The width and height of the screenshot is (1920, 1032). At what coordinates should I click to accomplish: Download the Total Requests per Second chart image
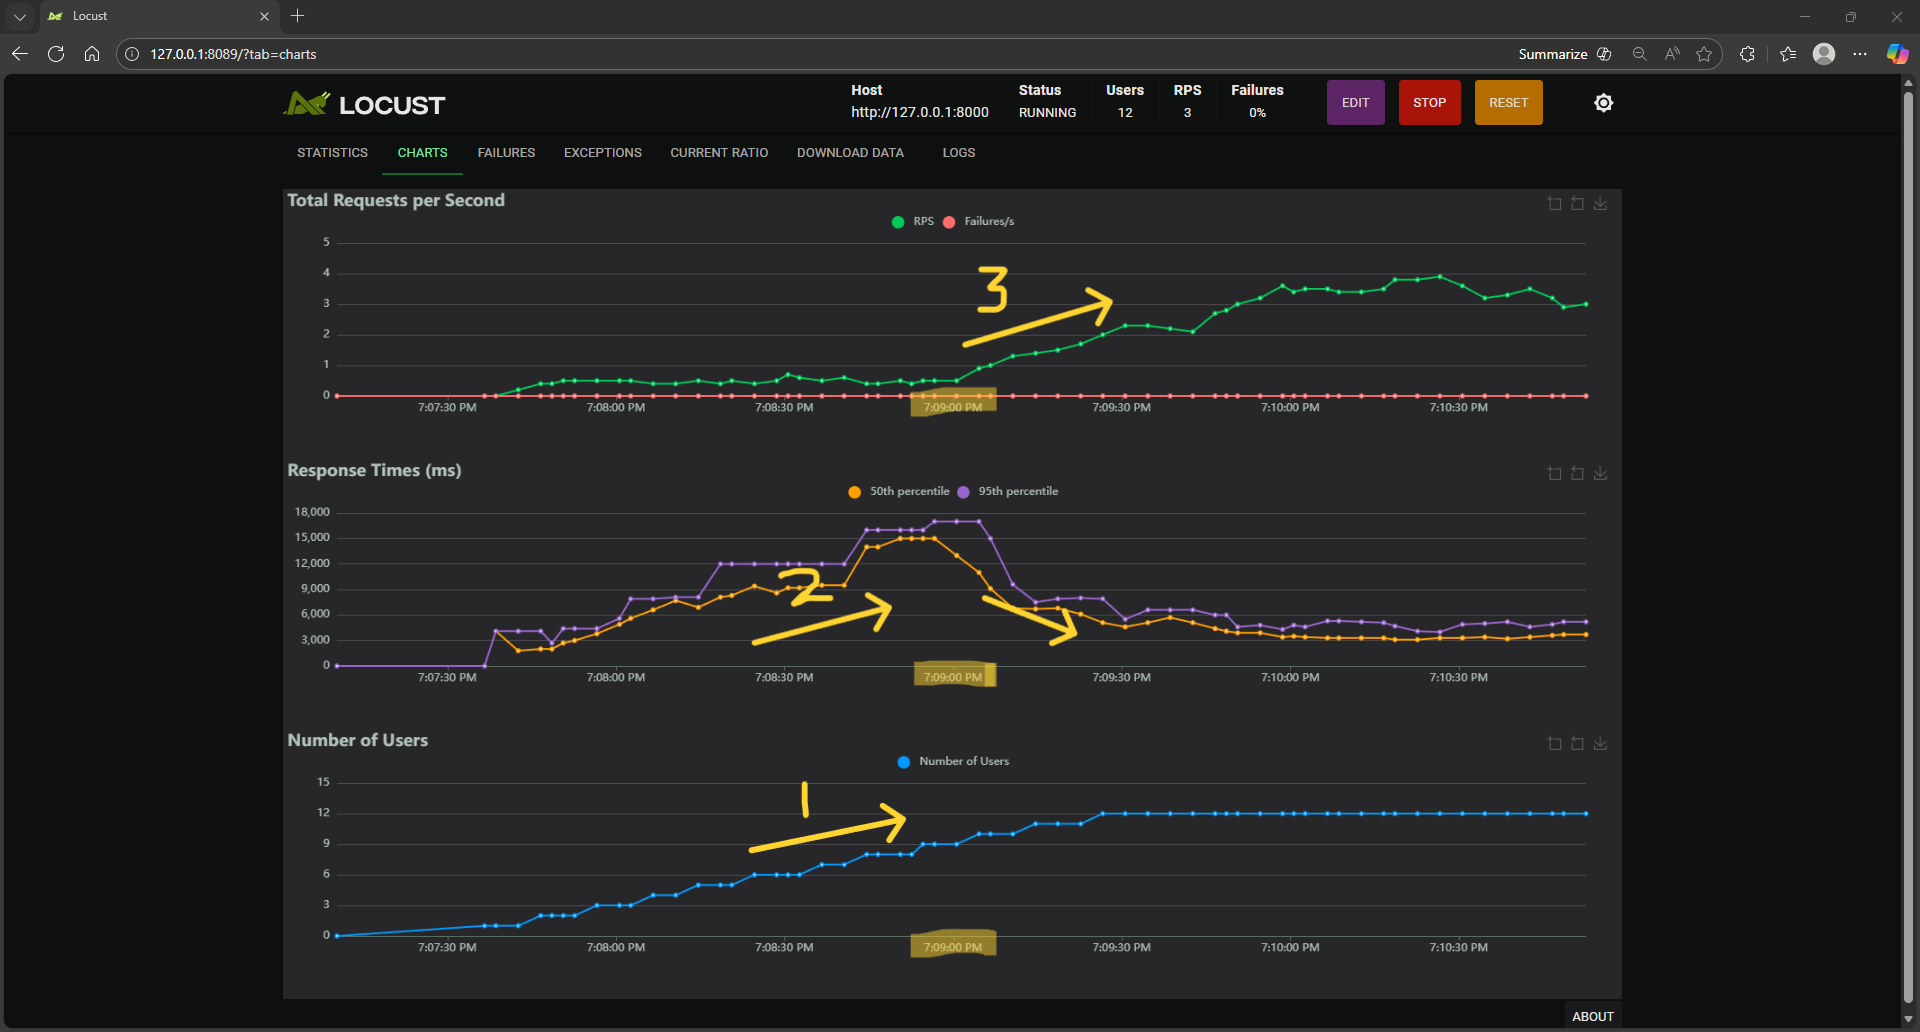click(x=1600, y=203)
